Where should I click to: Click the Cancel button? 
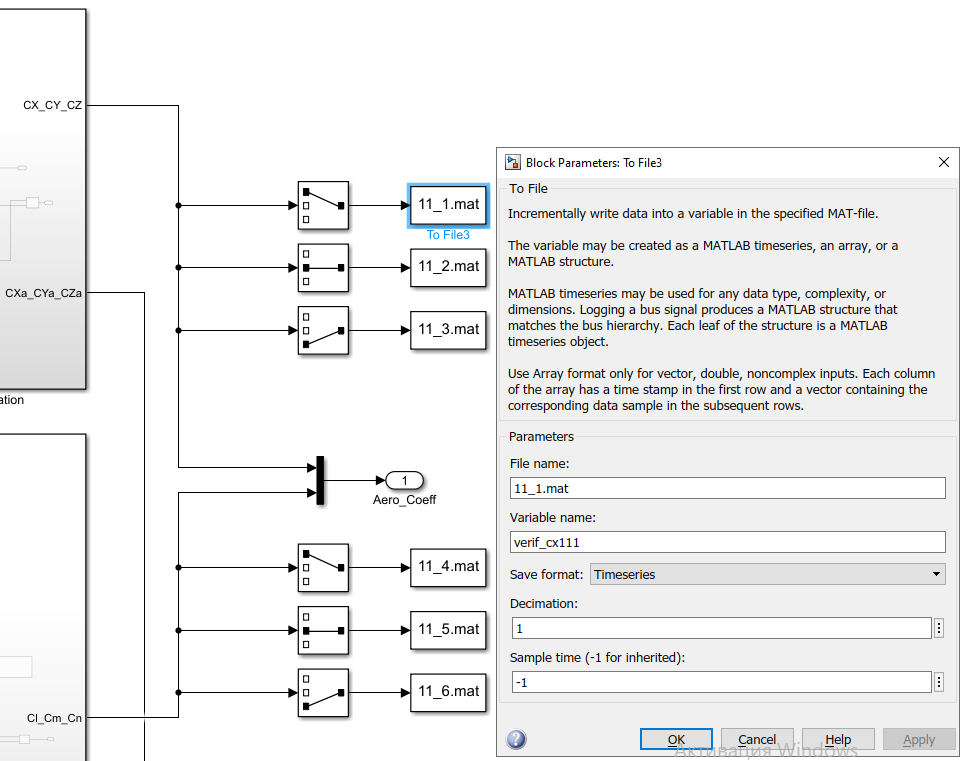click(757, 739)
